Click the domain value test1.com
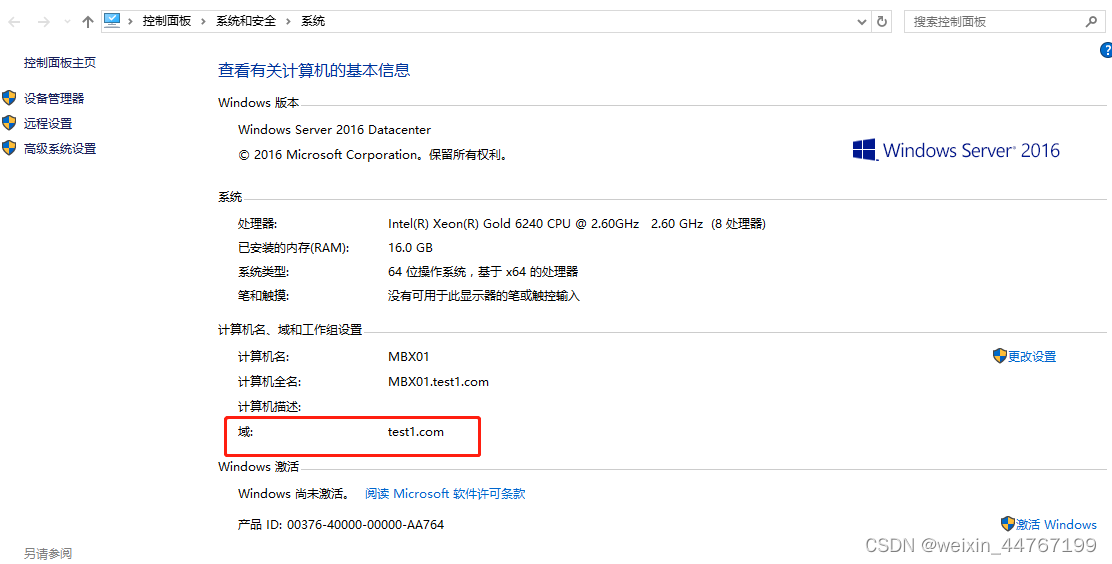Image resolution: width=1112 pixels, height=564 pixels. pyautogui.click(x=416, y=431)
